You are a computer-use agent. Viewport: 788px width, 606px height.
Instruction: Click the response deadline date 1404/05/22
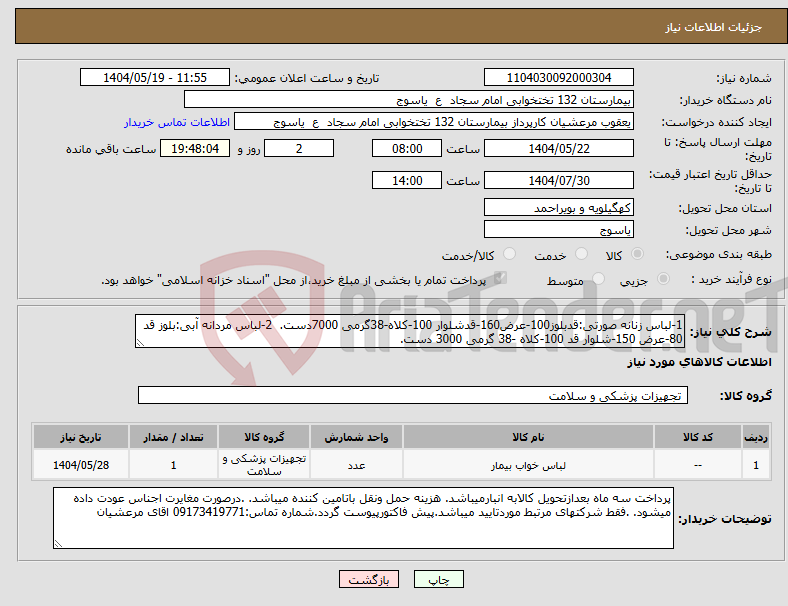point(559,148)
